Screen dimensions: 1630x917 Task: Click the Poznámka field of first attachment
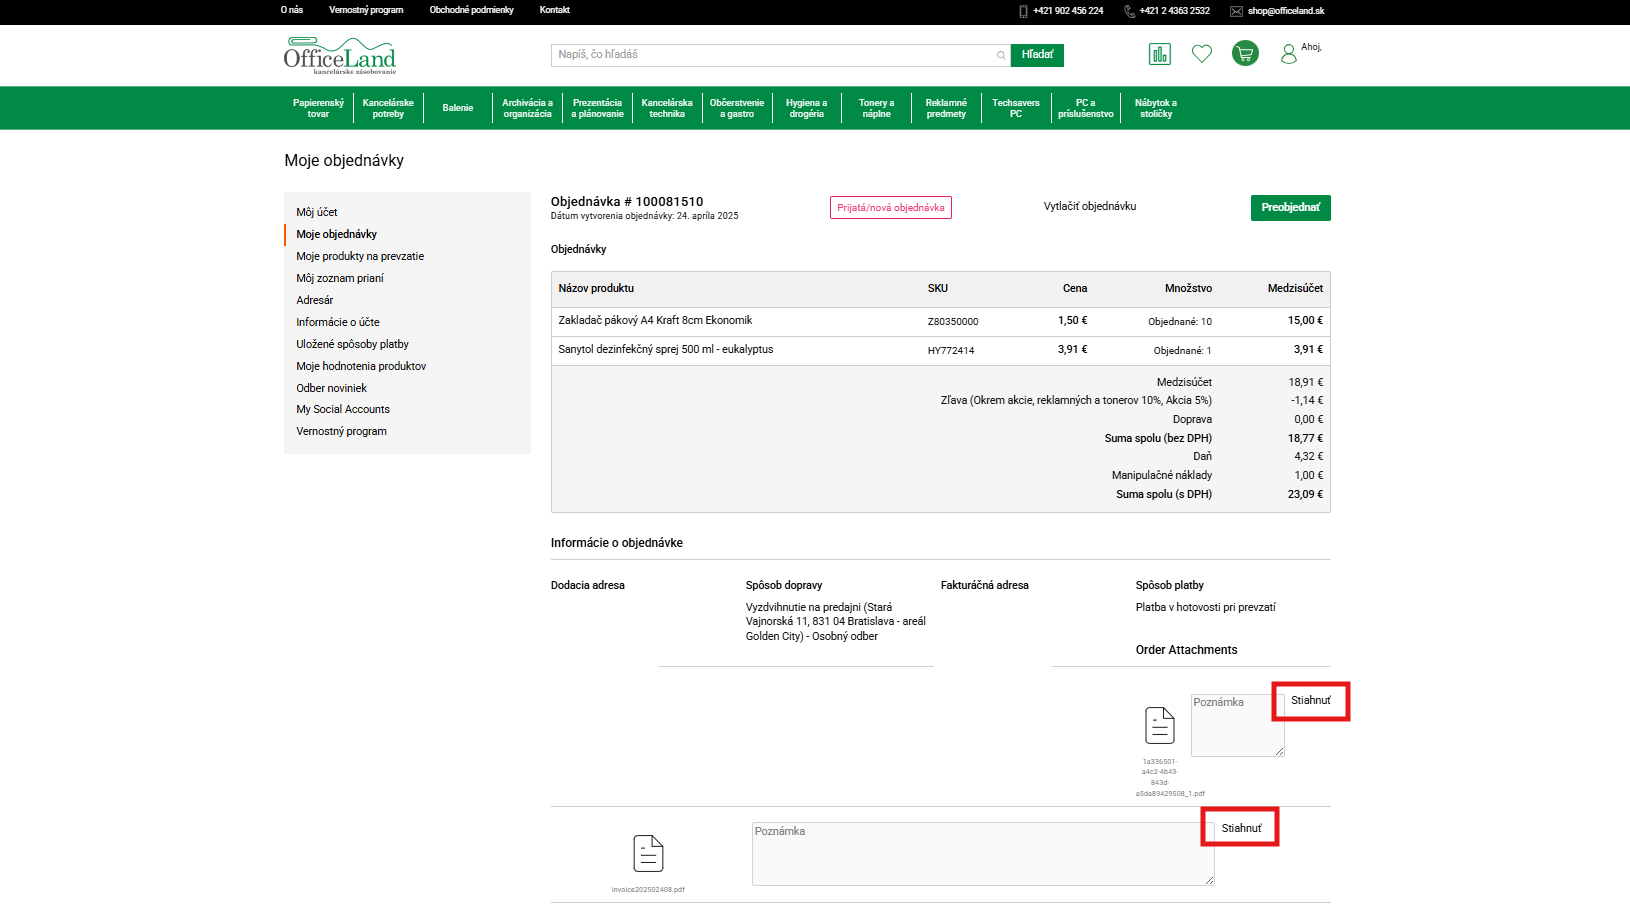pos(1237,725)
